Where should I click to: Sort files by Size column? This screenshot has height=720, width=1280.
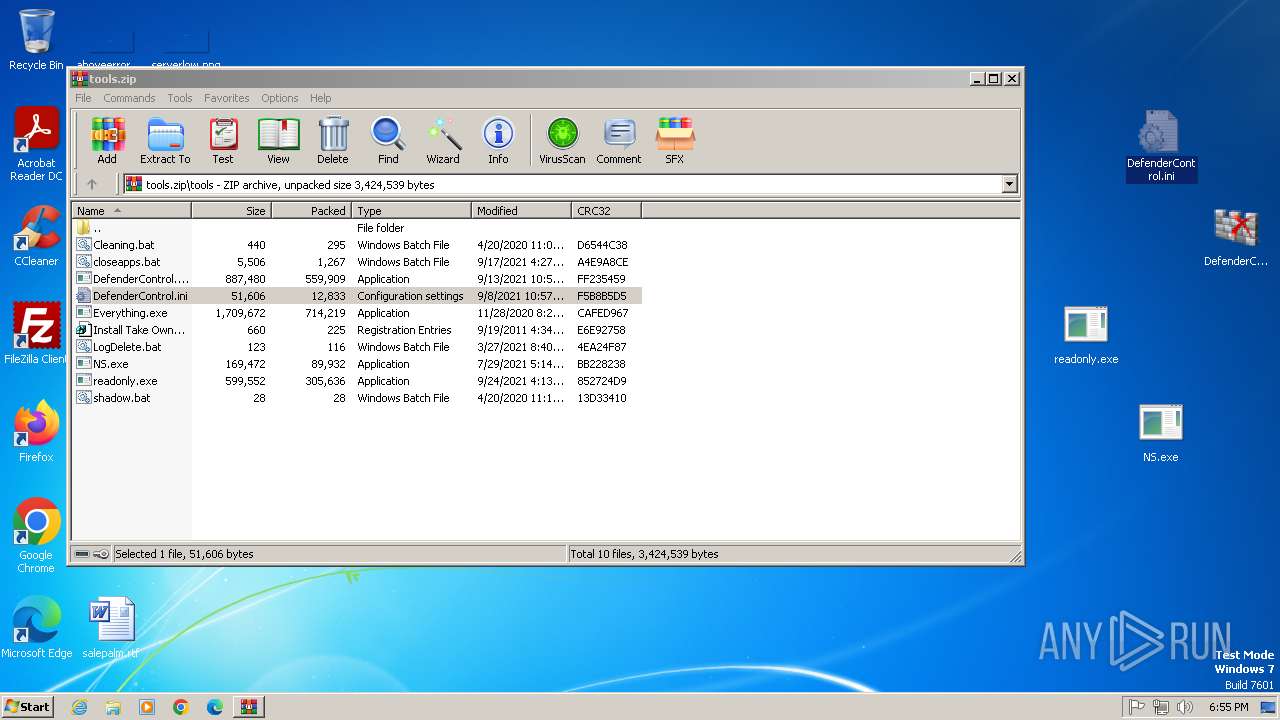point(231,211)
